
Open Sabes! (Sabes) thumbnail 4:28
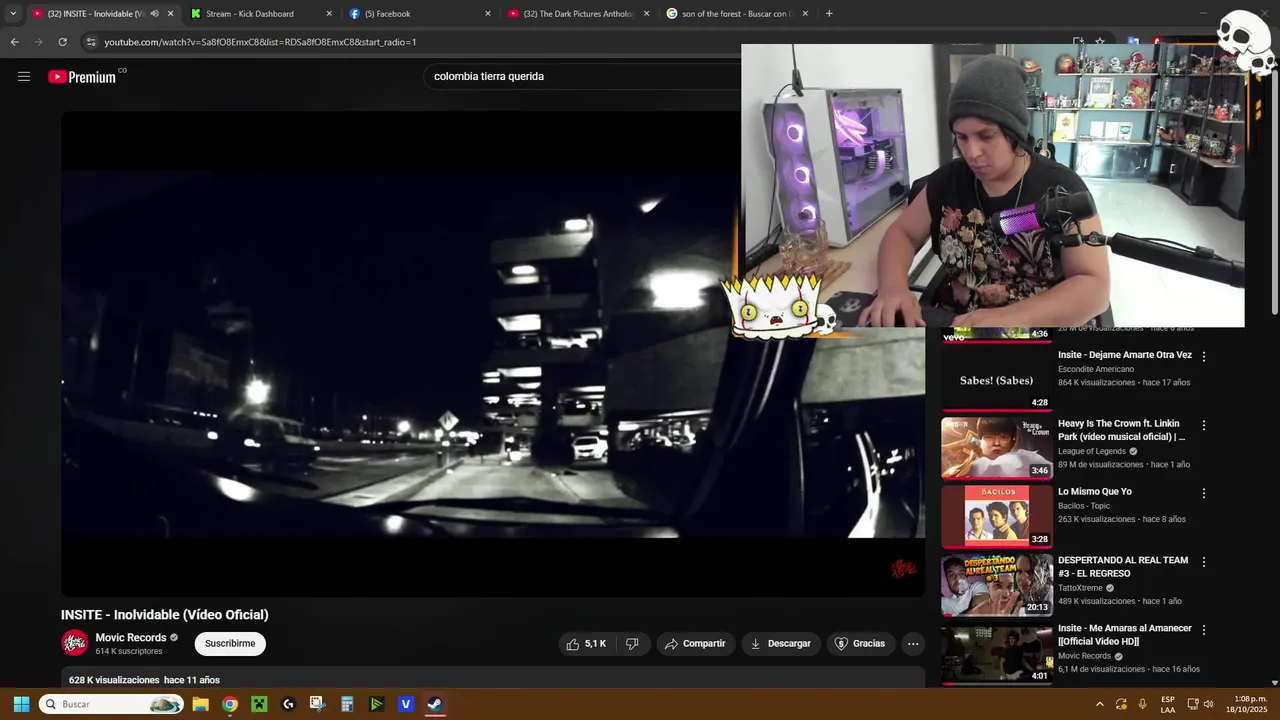pos(997,380)
